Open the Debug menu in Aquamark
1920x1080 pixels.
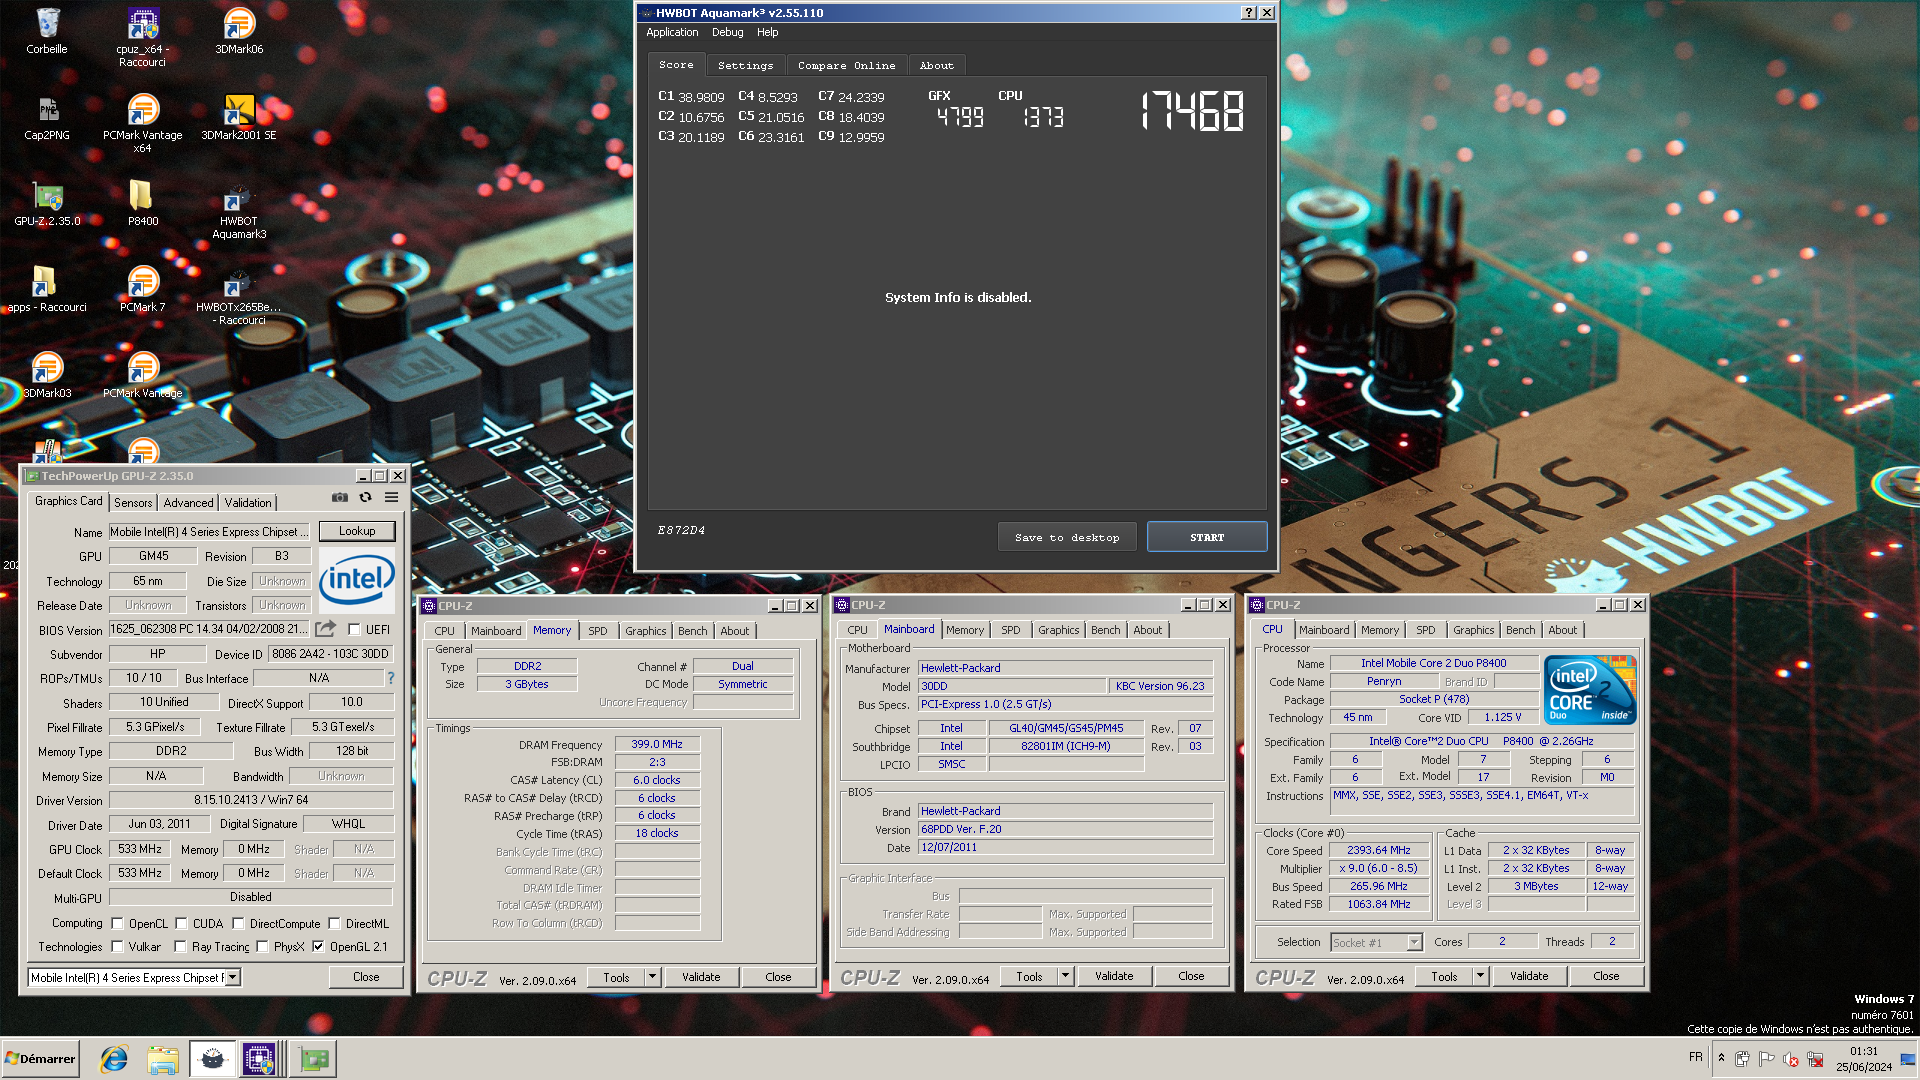(x=727, y=32)
